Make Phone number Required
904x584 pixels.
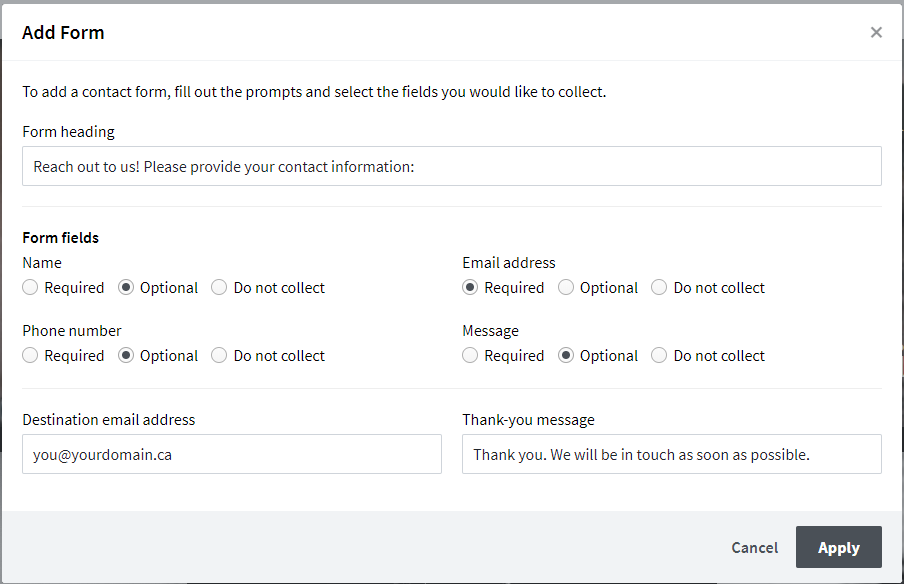coord(31,356)
